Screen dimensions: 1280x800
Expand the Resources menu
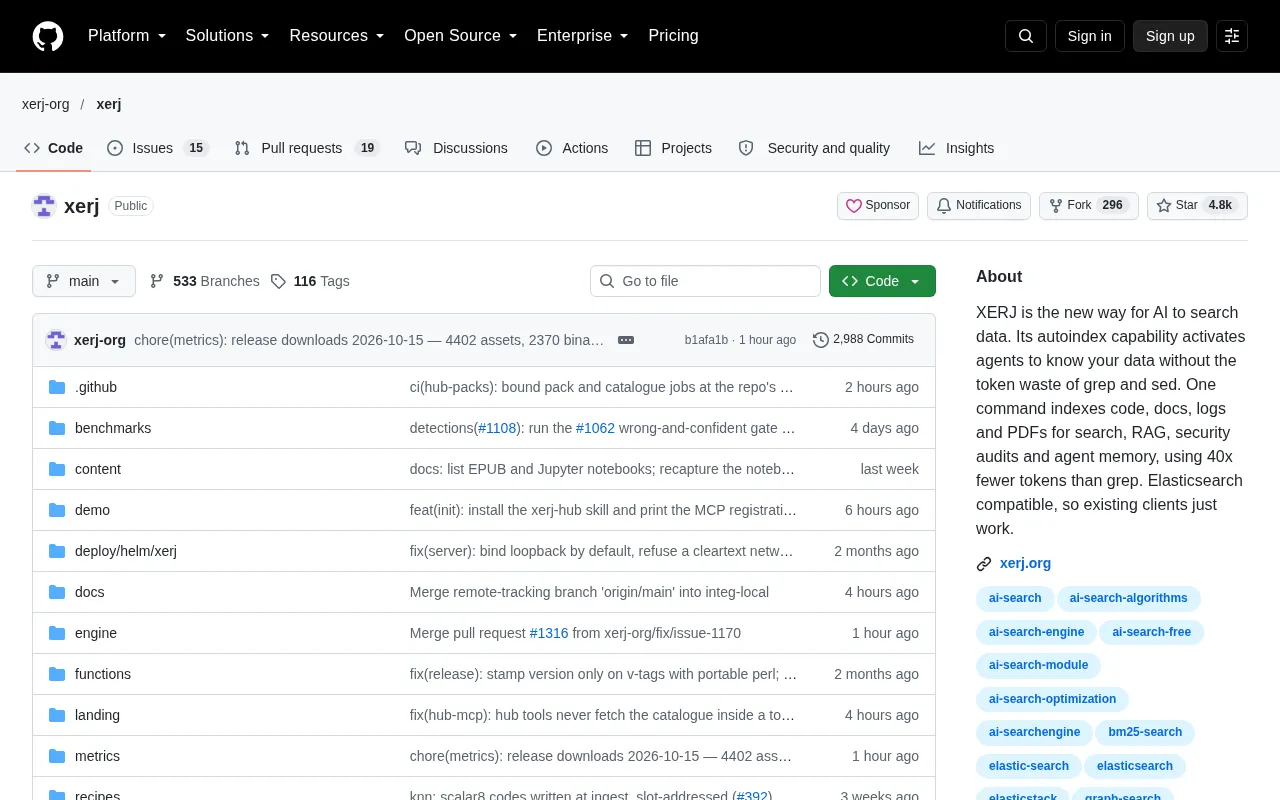pos(337,36)
